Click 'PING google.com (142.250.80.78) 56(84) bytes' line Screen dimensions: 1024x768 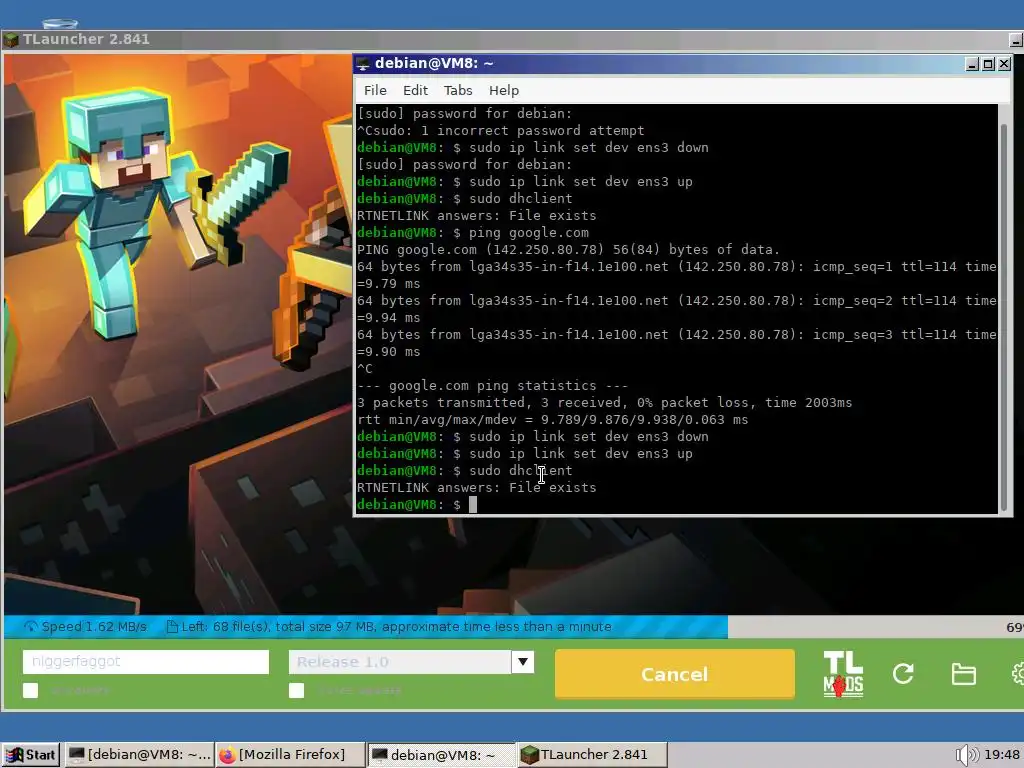point(568,249)
